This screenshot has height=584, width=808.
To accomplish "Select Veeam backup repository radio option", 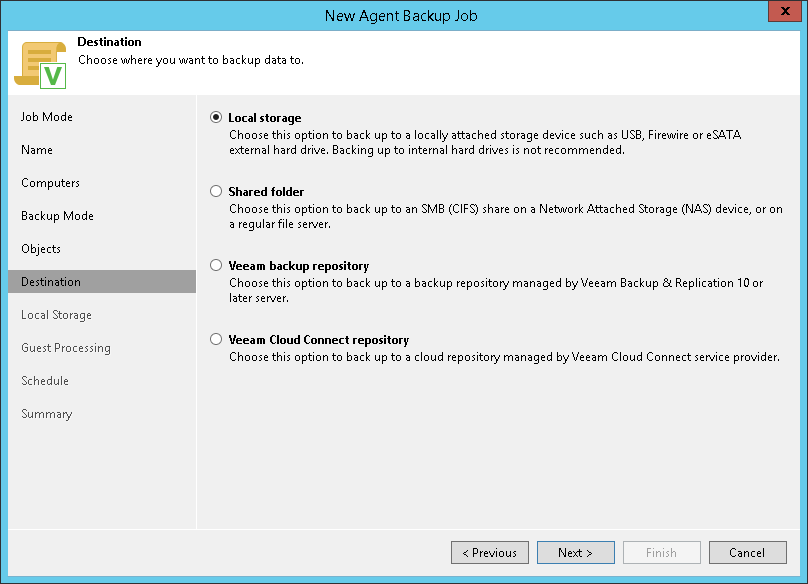I will pos(216,266).
